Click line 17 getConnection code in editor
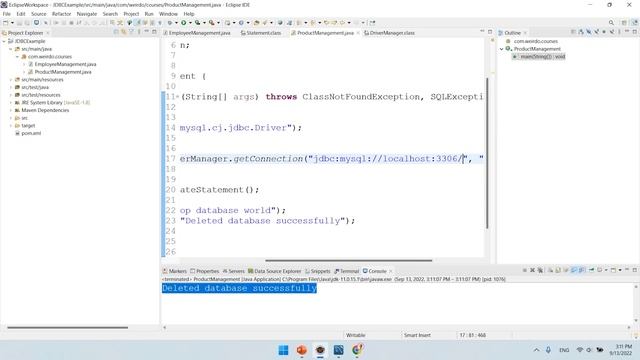The height and width of the screenshot is (360, 640). (331, 159)
